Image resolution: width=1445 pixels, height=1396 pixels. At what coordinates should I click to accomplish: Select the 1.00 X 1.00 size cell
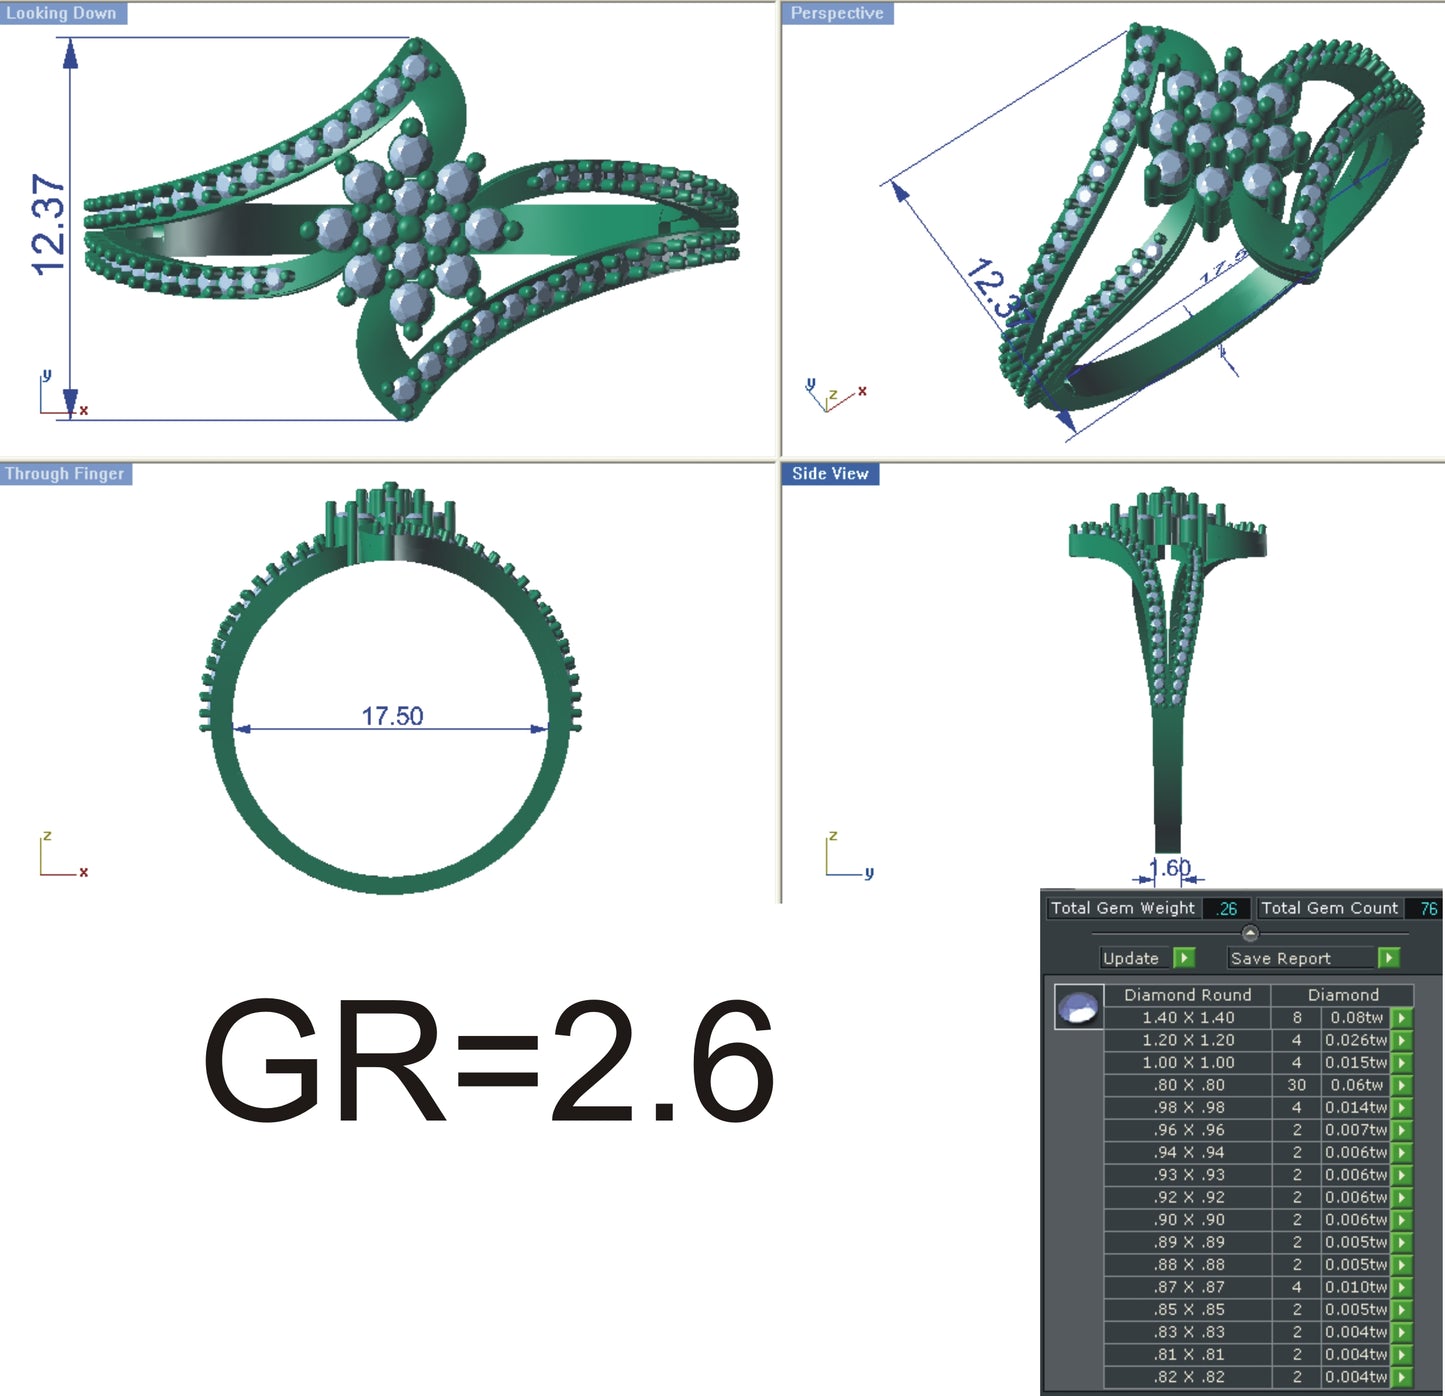click(x=1187, y=1063)
